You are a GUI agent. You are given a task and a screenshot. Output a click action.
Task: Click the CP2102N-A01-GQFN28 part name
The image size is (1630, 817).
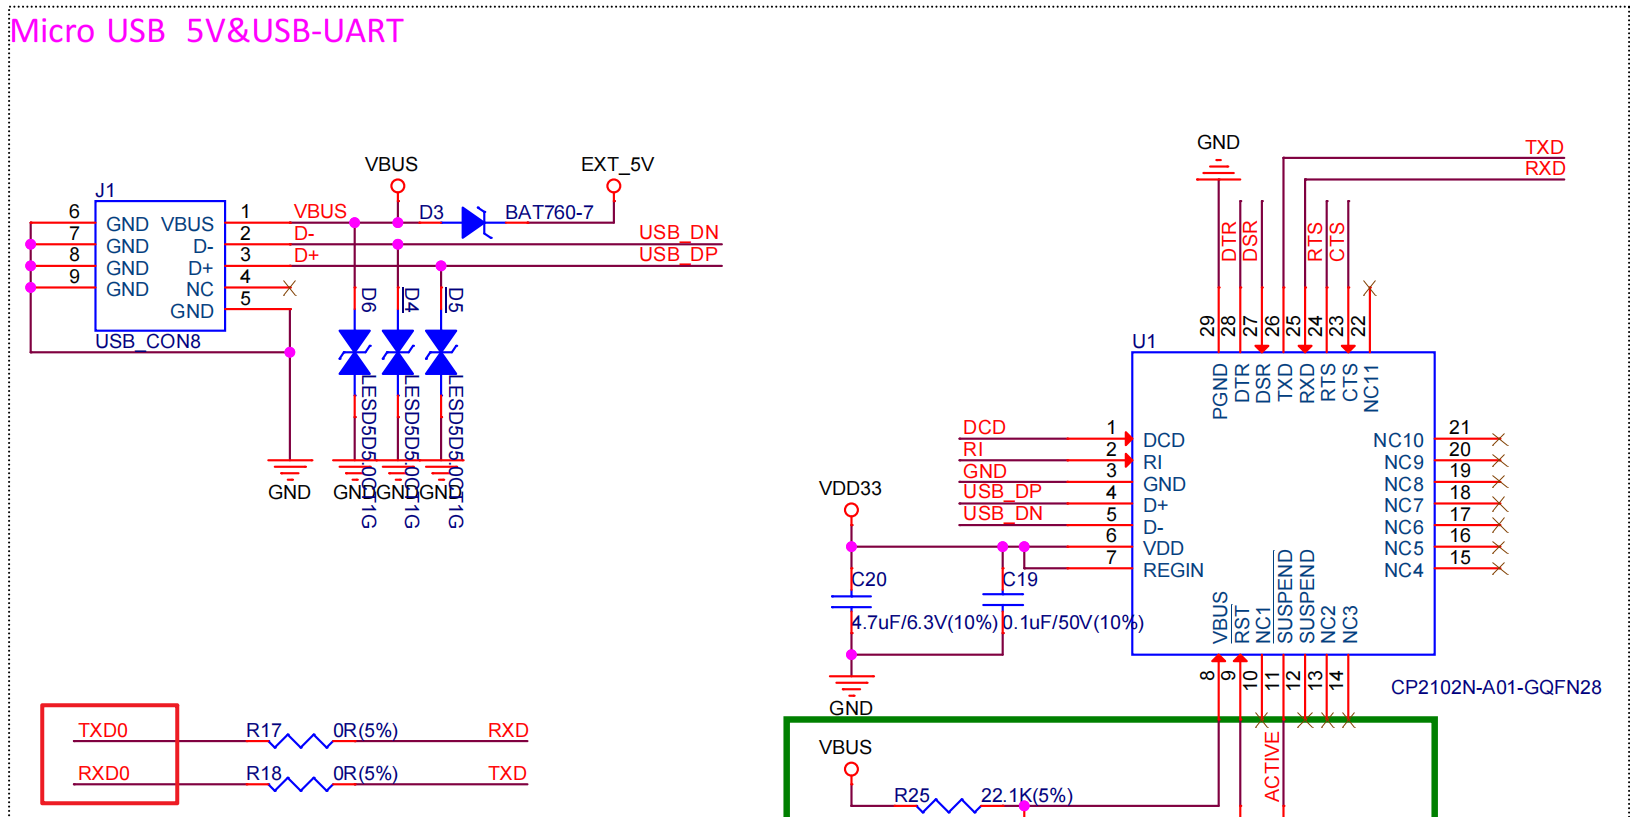click(1496, 687)
